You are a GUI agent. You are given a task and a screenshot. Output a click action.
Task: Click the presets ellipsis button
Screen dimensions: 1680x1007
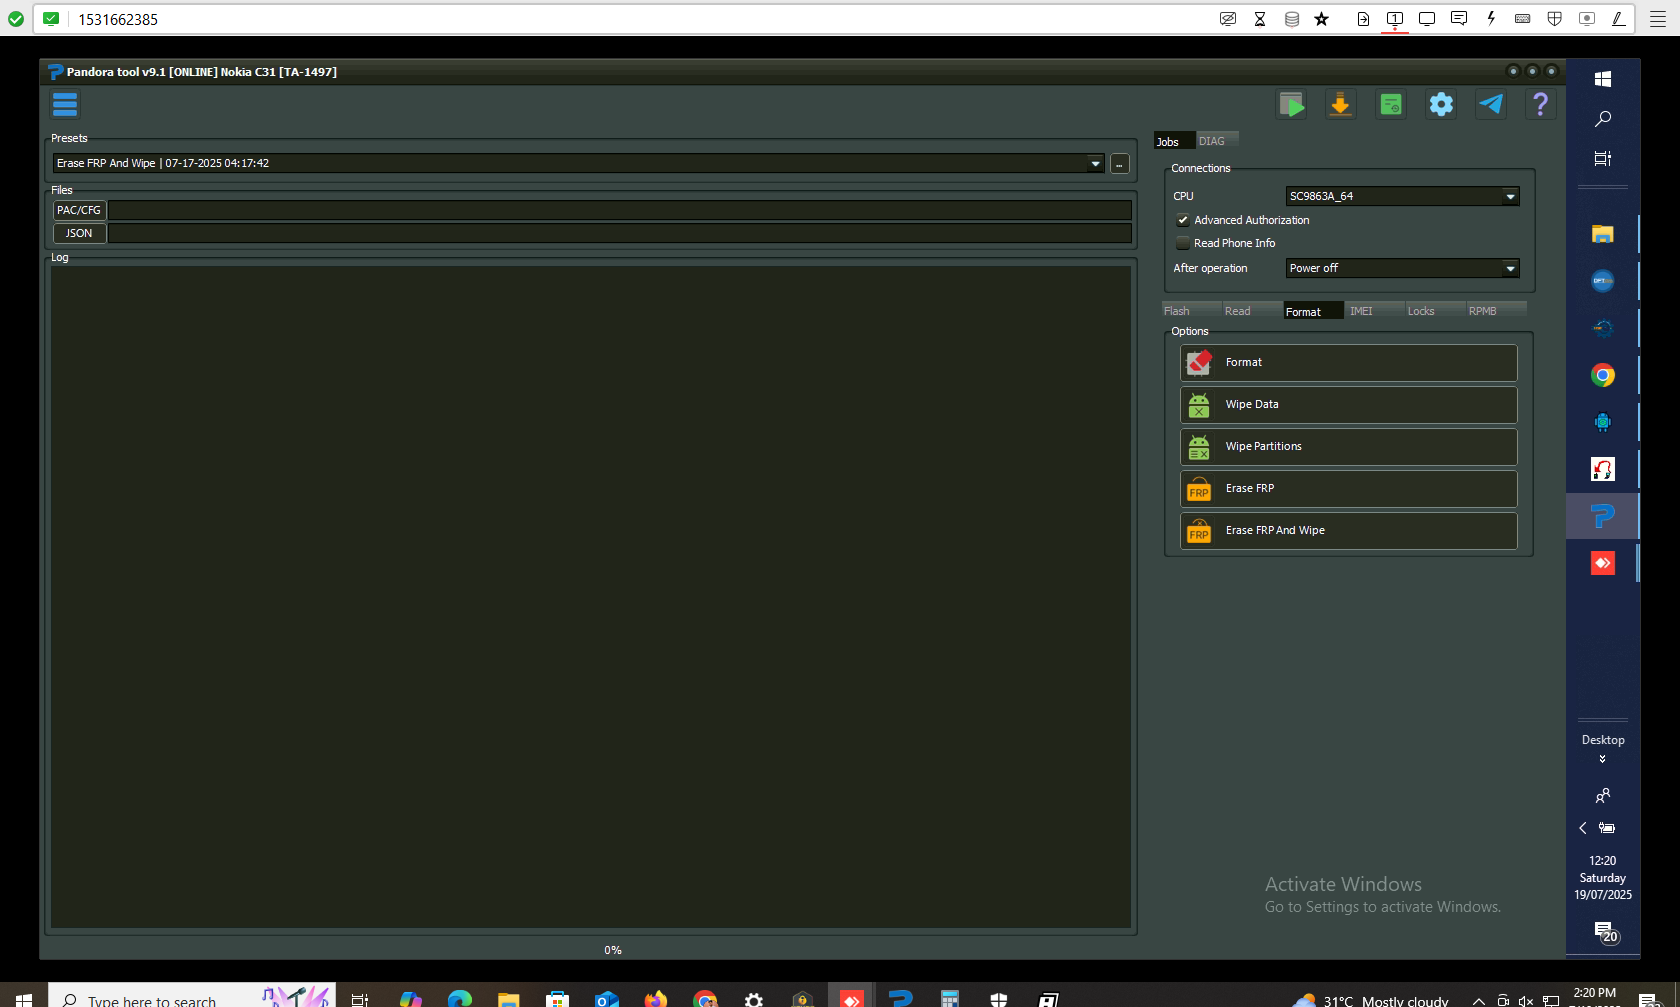pyautogui.click(x=1120, y=164)
